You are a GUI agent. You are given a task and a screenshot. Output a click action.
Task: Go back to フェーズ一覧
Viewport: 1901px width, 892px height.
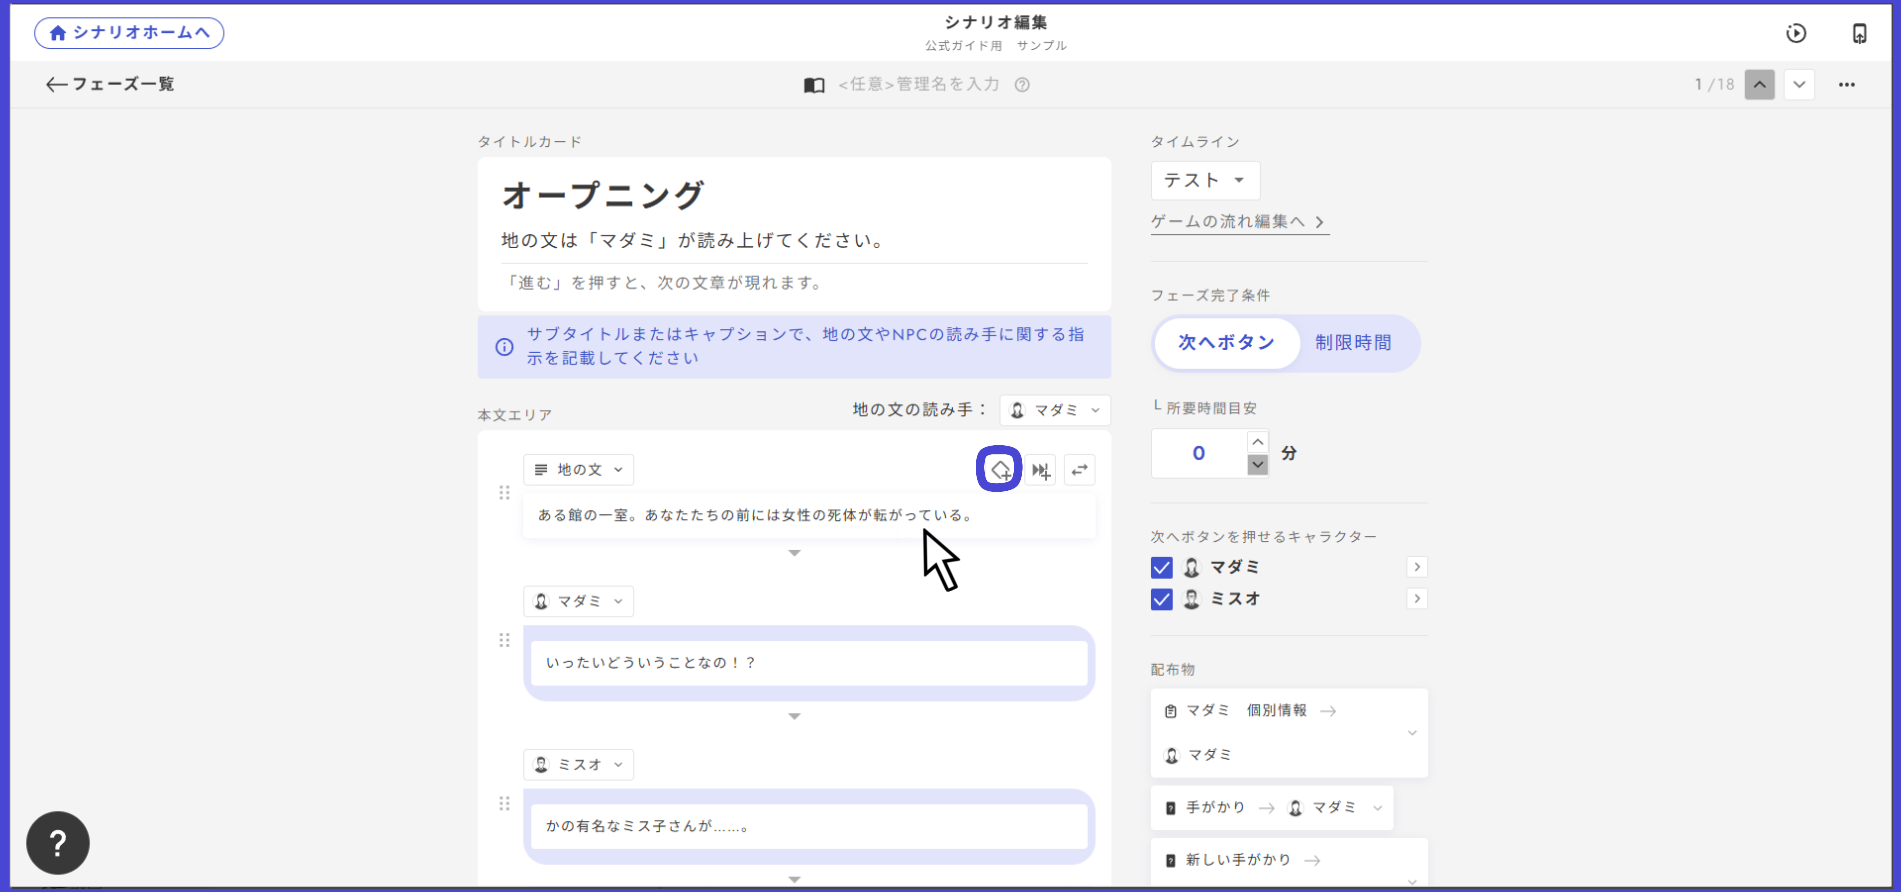tap(110, 85)
